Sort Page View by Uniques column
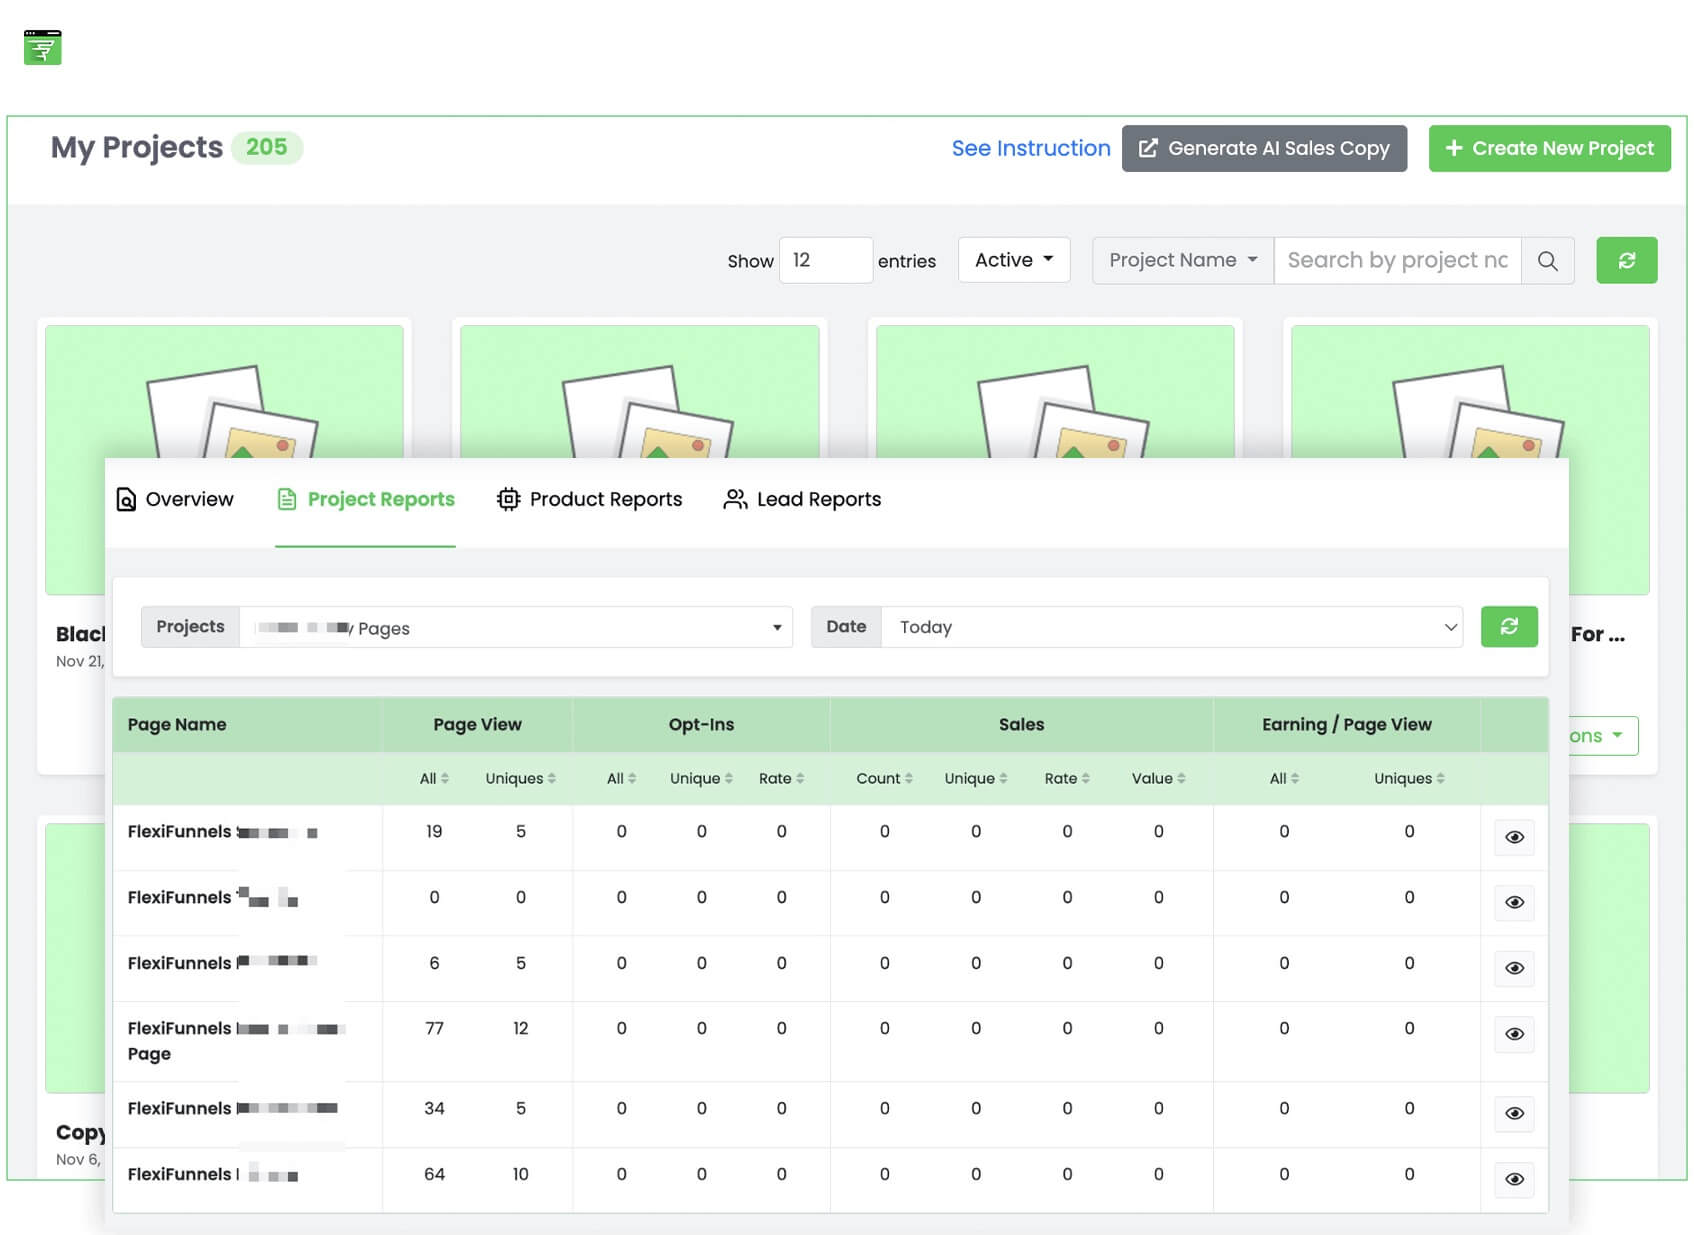This screenshot has width=1694, height=1235. [x=520, y=779]
